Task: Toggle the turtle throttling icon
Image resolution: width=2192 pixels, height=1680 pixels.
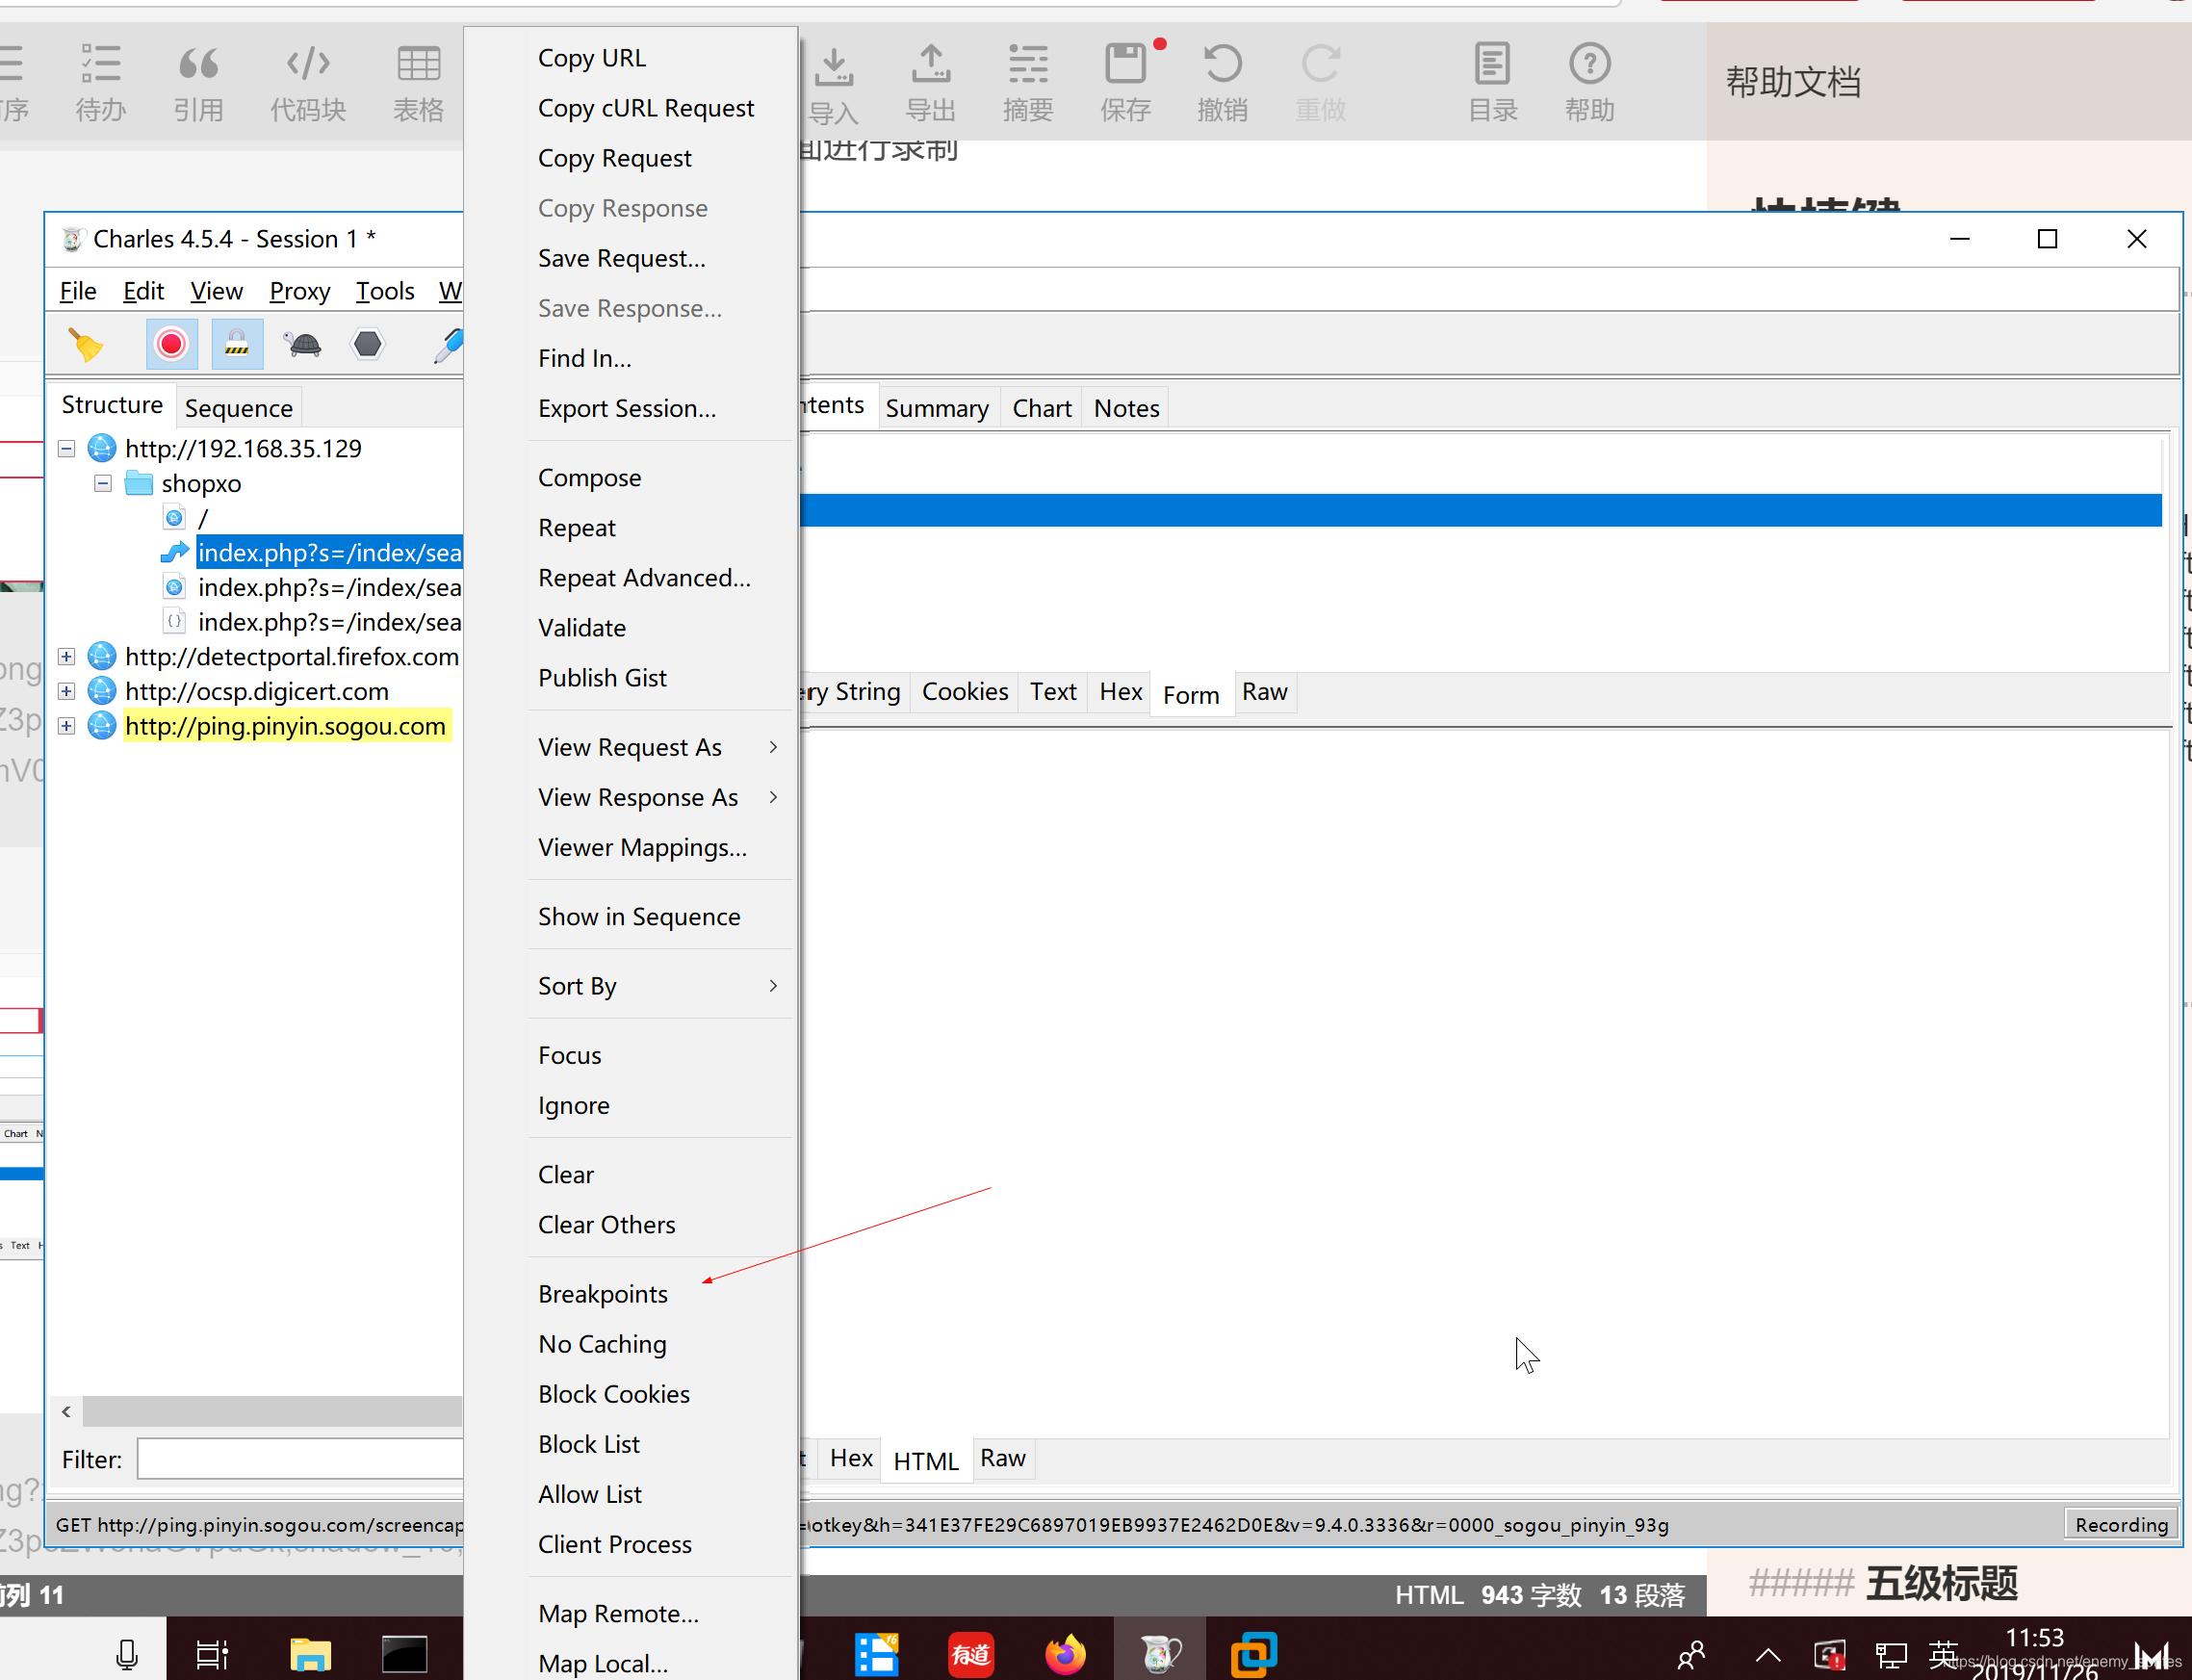Action: [302, 344]
